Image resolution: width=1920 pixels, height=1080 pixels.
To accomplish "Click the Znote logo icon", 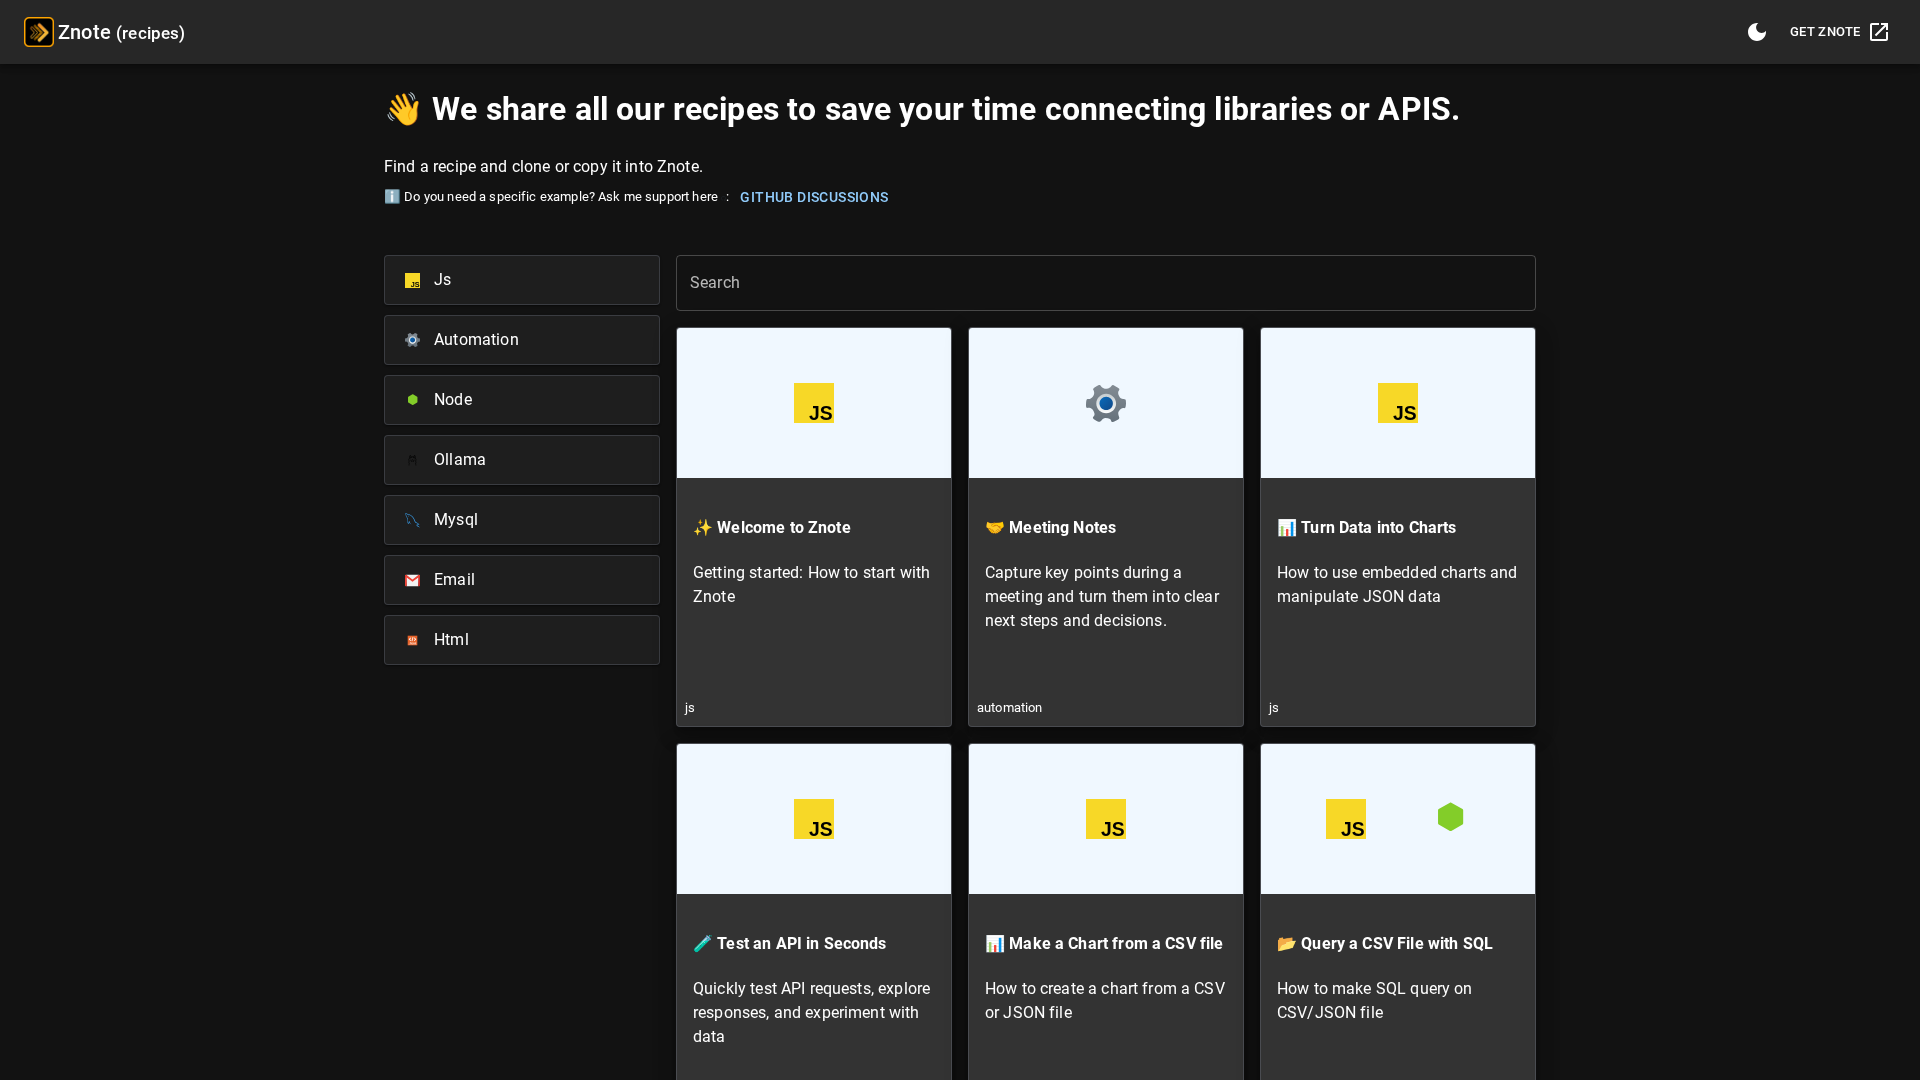I will click(x=38, y=32).
